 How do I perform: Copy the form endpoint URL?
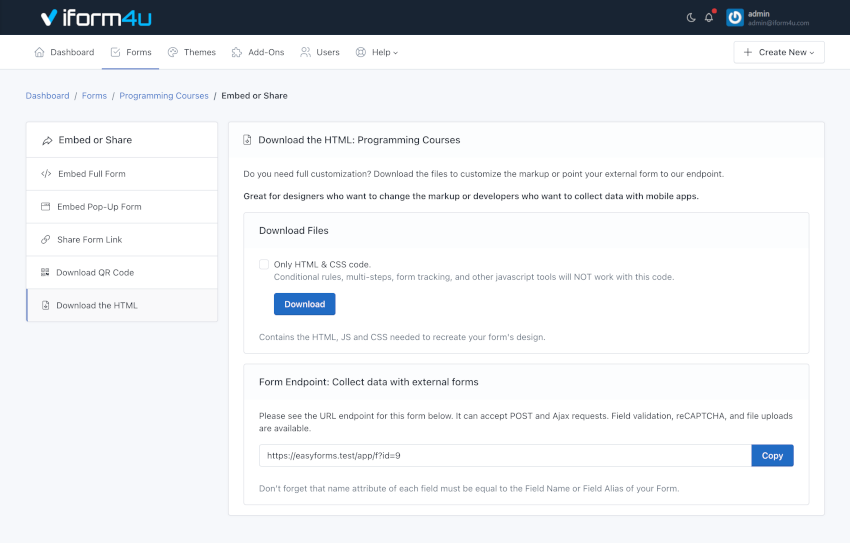772,456
